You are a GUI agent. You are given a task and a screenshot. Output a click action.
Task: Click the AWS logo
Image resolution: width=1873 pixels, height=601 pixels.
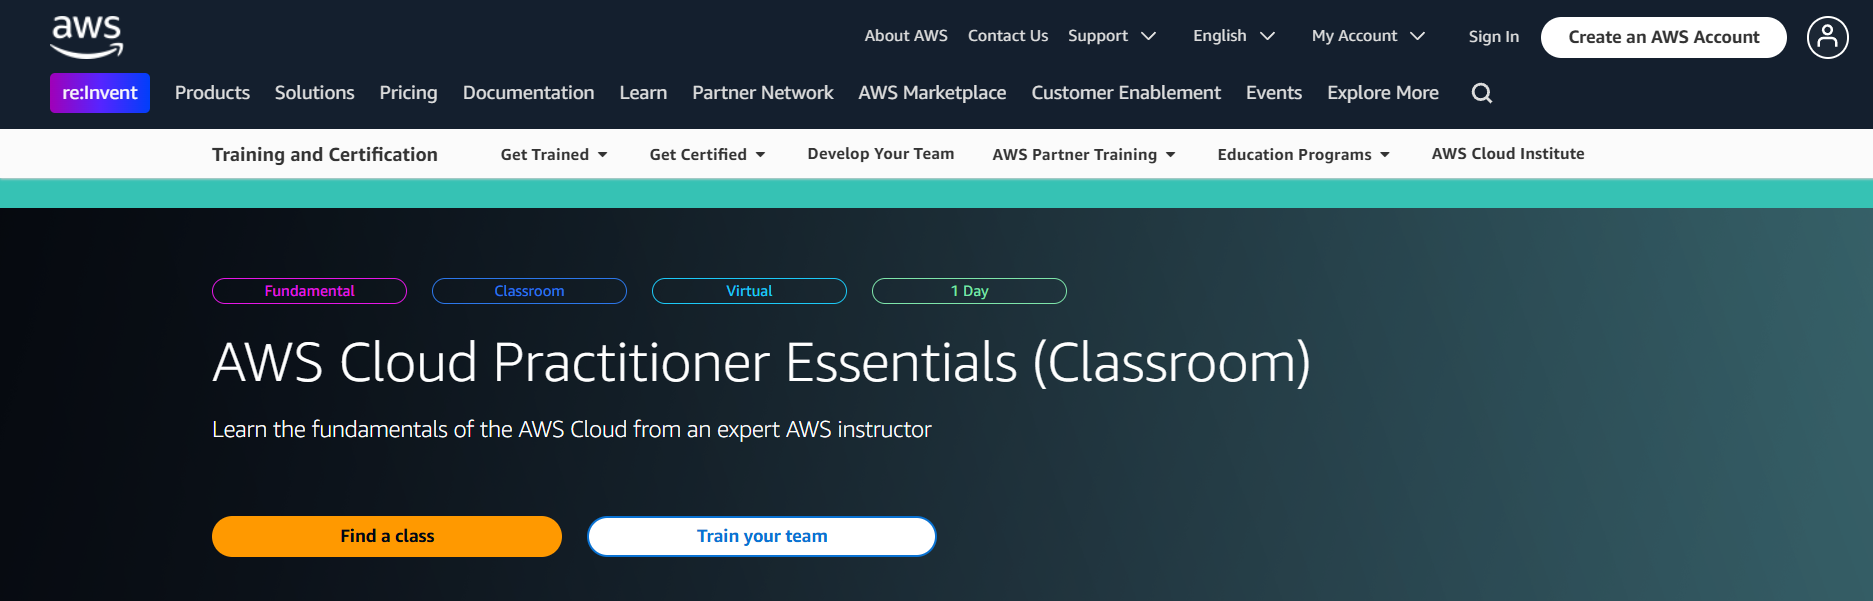click(x=87, y=37)
